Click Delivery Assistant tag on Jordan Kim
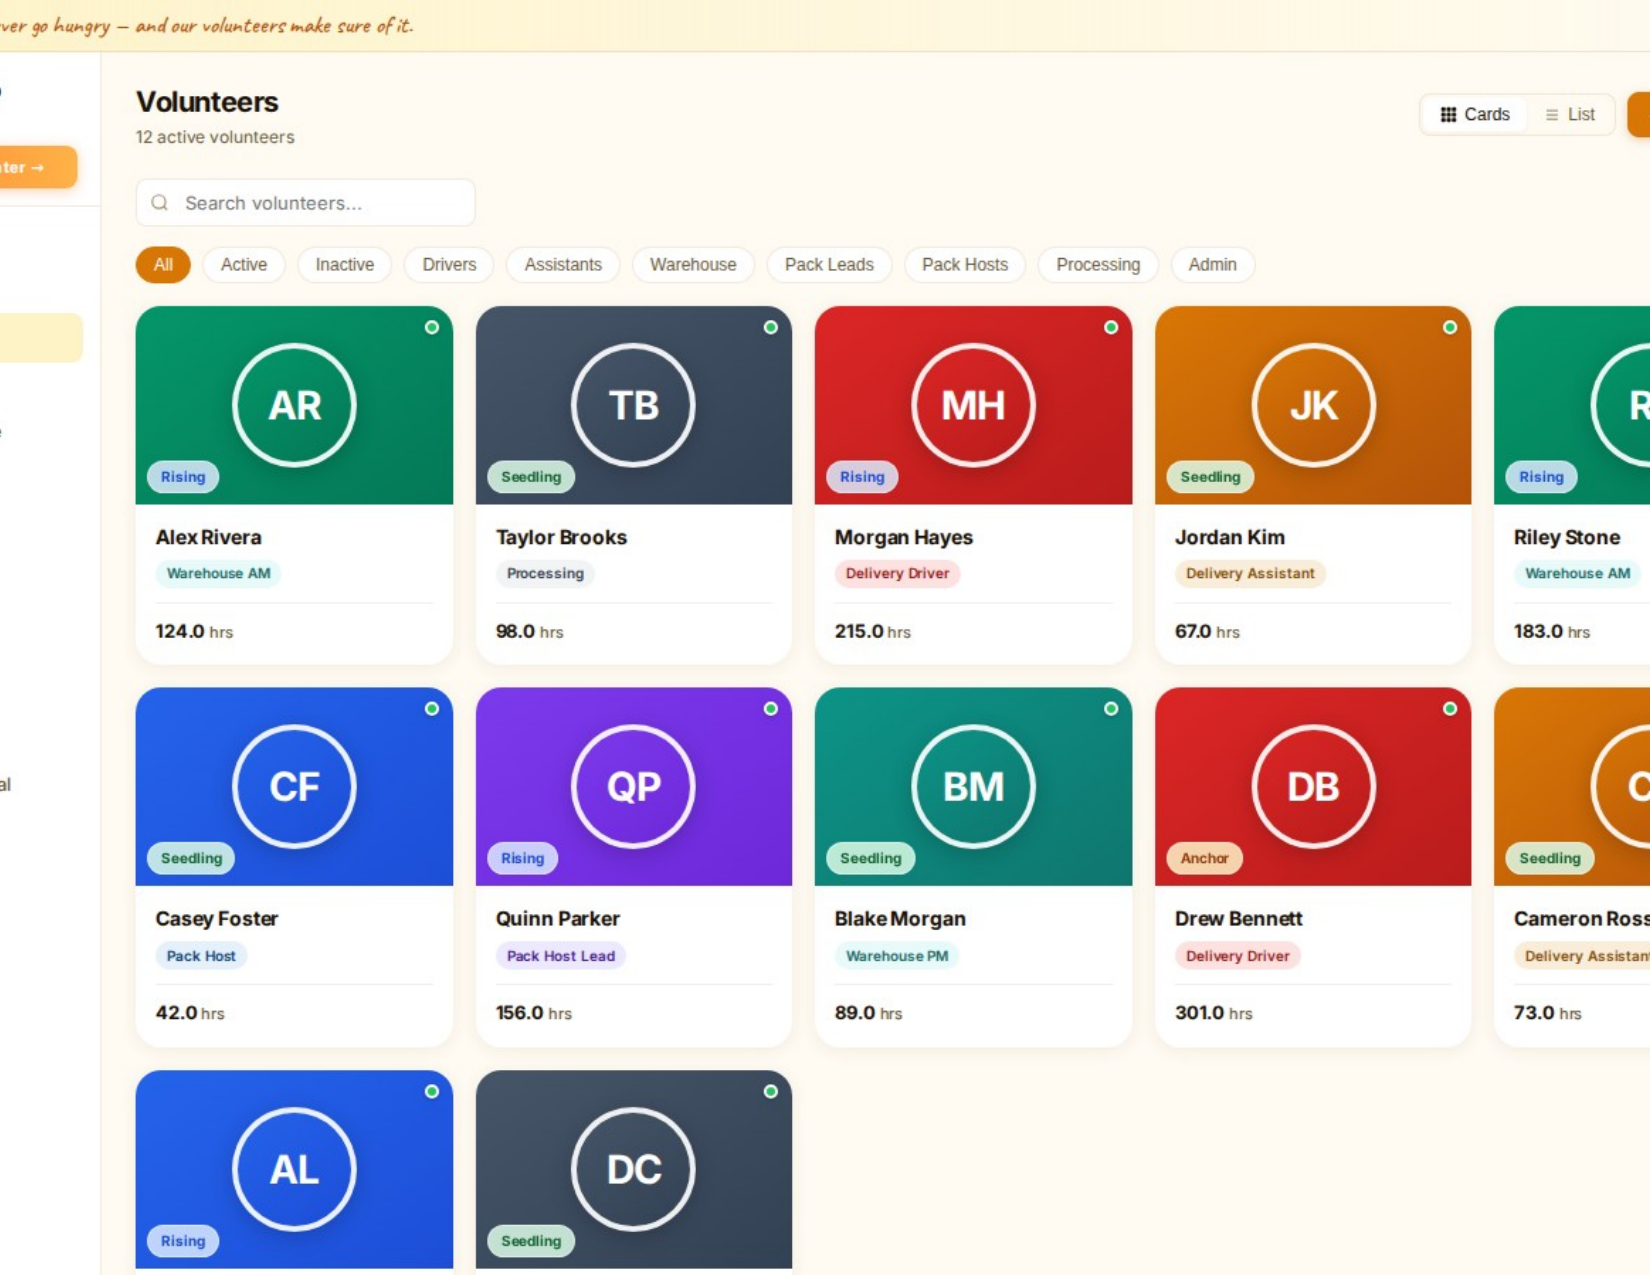The width and height of the screenshot is (1650, 1275). [1250, 573]
